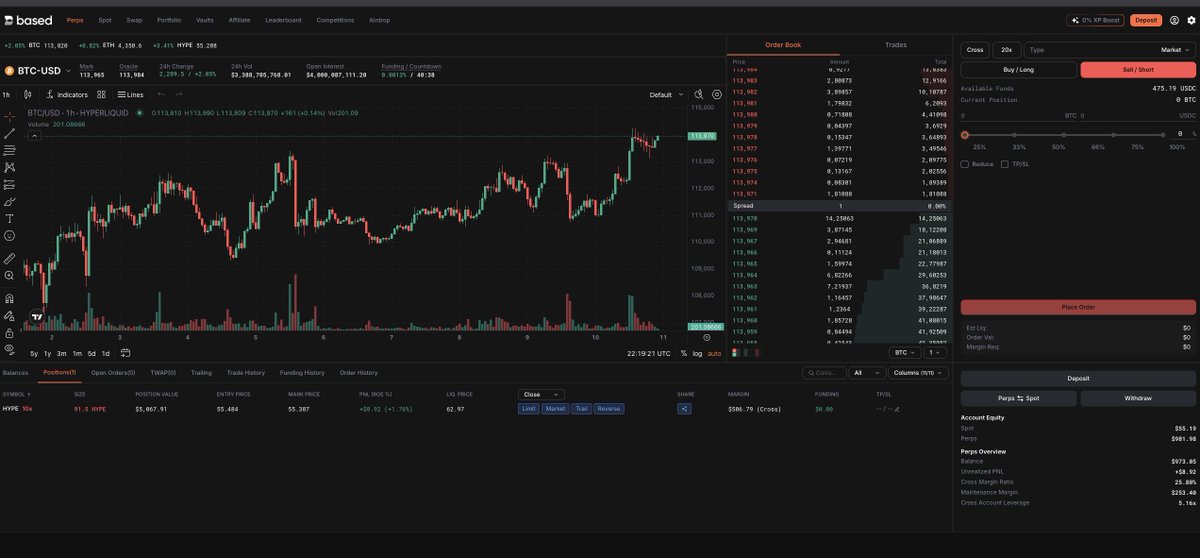Toggle magnet mode on chart
Viewport: 1200px width, 558px height.
(9, 297)
